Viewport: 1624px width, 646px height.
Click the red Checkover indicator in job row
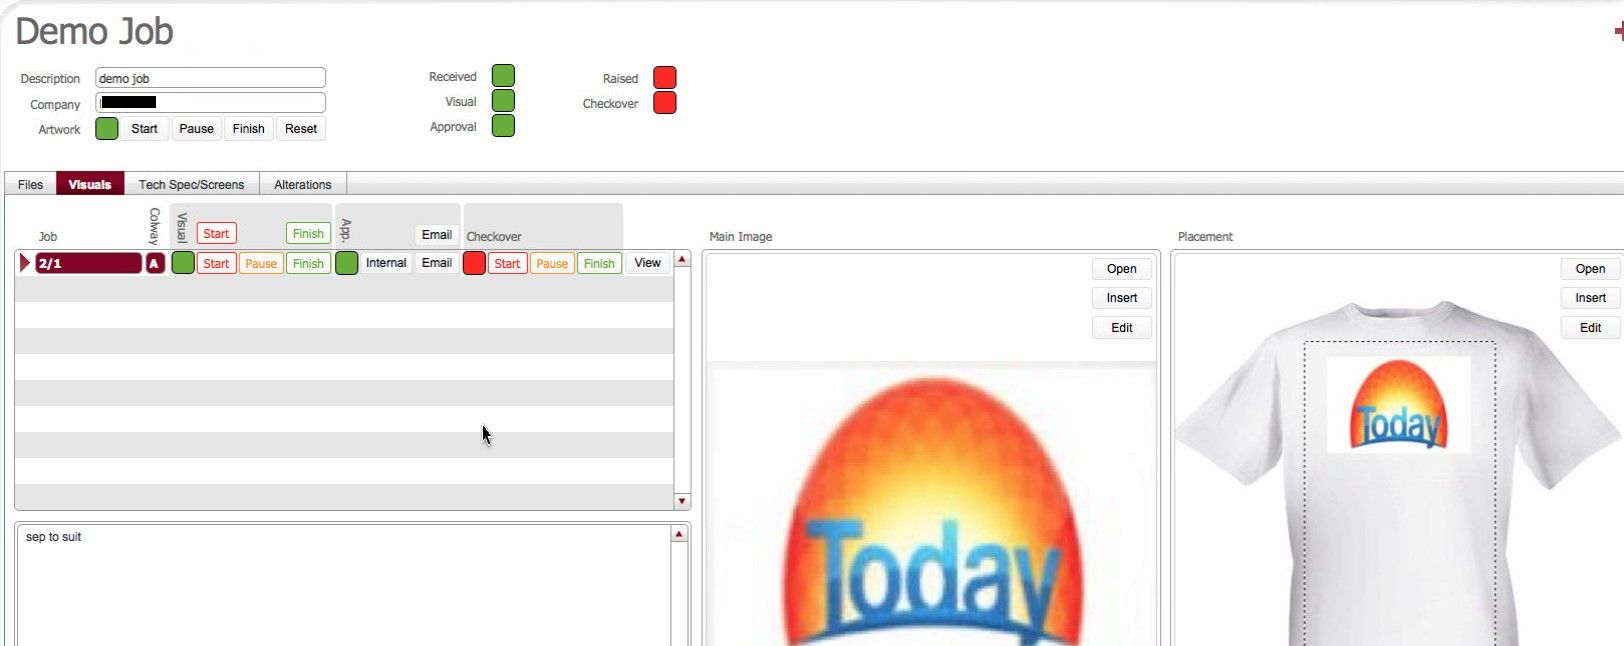point(474,263)
